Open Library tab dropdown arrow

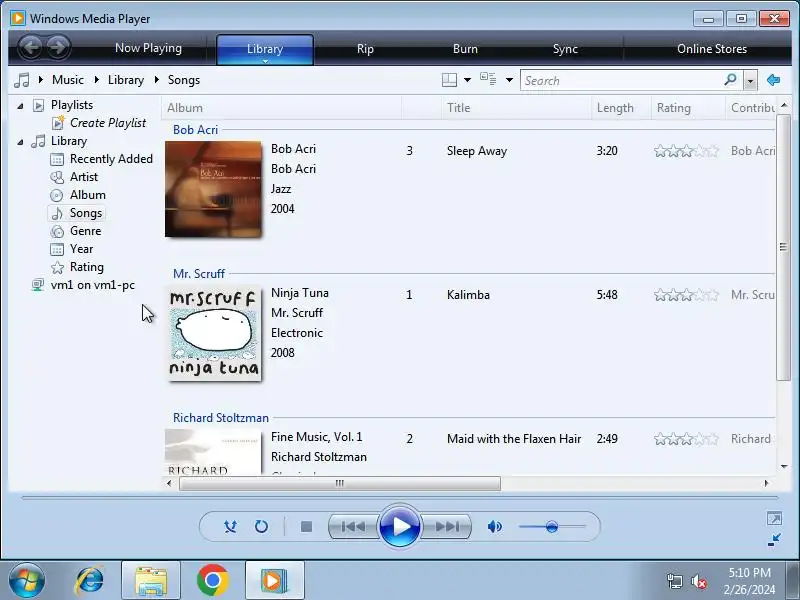point(265,61)
